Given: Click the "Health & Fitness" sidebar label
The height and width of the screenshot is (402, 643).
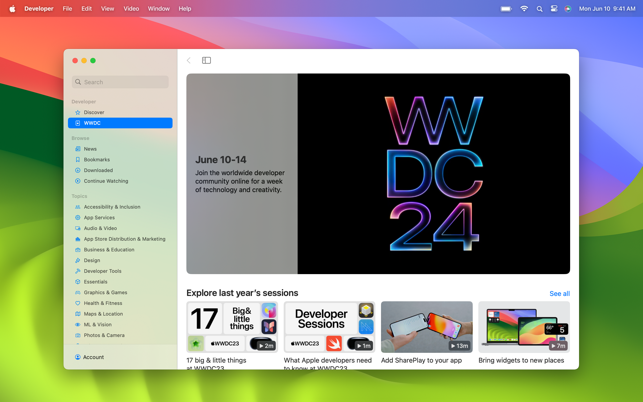Looking at the screenshot, I should click(x=103, y=303).
